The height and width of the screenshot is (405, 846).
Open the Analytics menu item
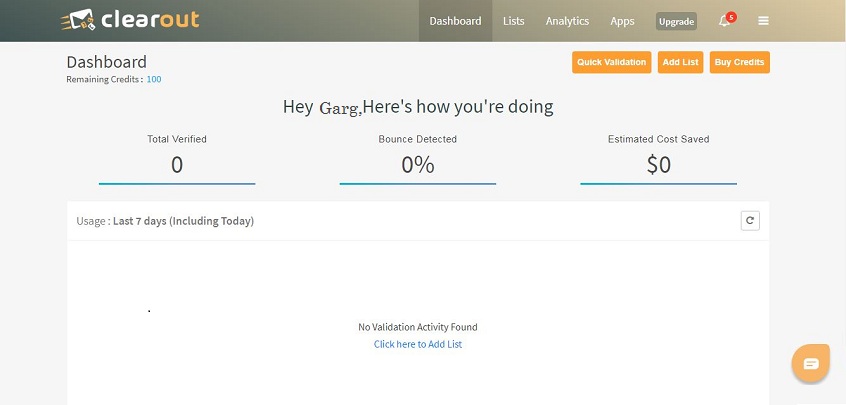567,21
